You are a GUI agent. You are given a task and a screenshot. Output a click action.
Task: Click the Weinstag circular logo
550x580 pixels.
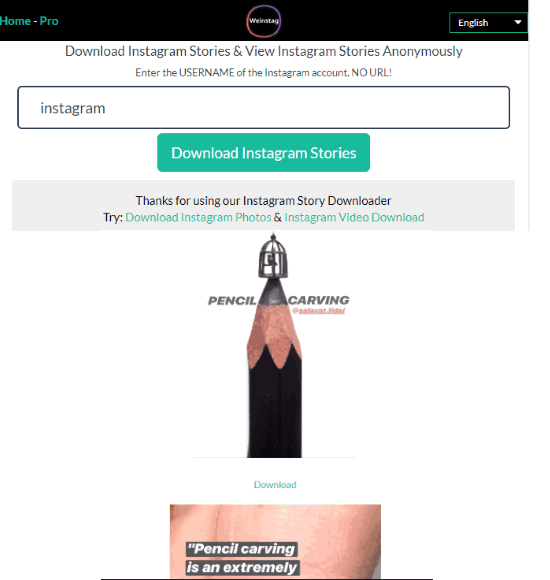click(x=263, y=21)
